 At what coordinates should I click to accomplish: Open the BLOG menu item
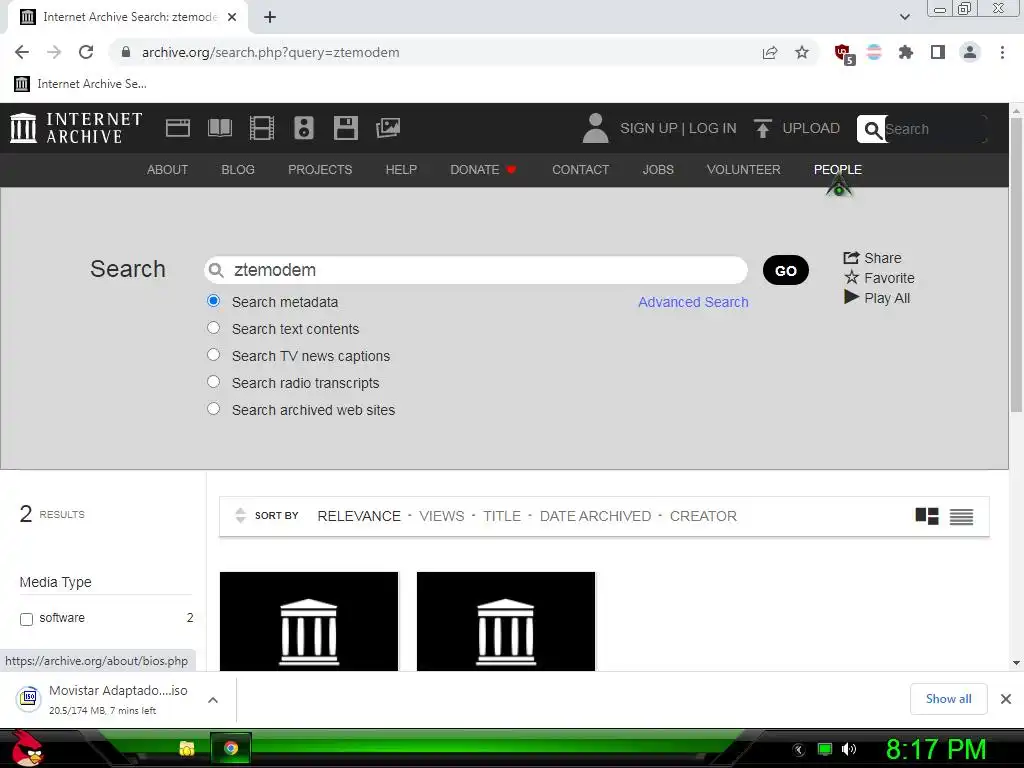tap(238, 170)
